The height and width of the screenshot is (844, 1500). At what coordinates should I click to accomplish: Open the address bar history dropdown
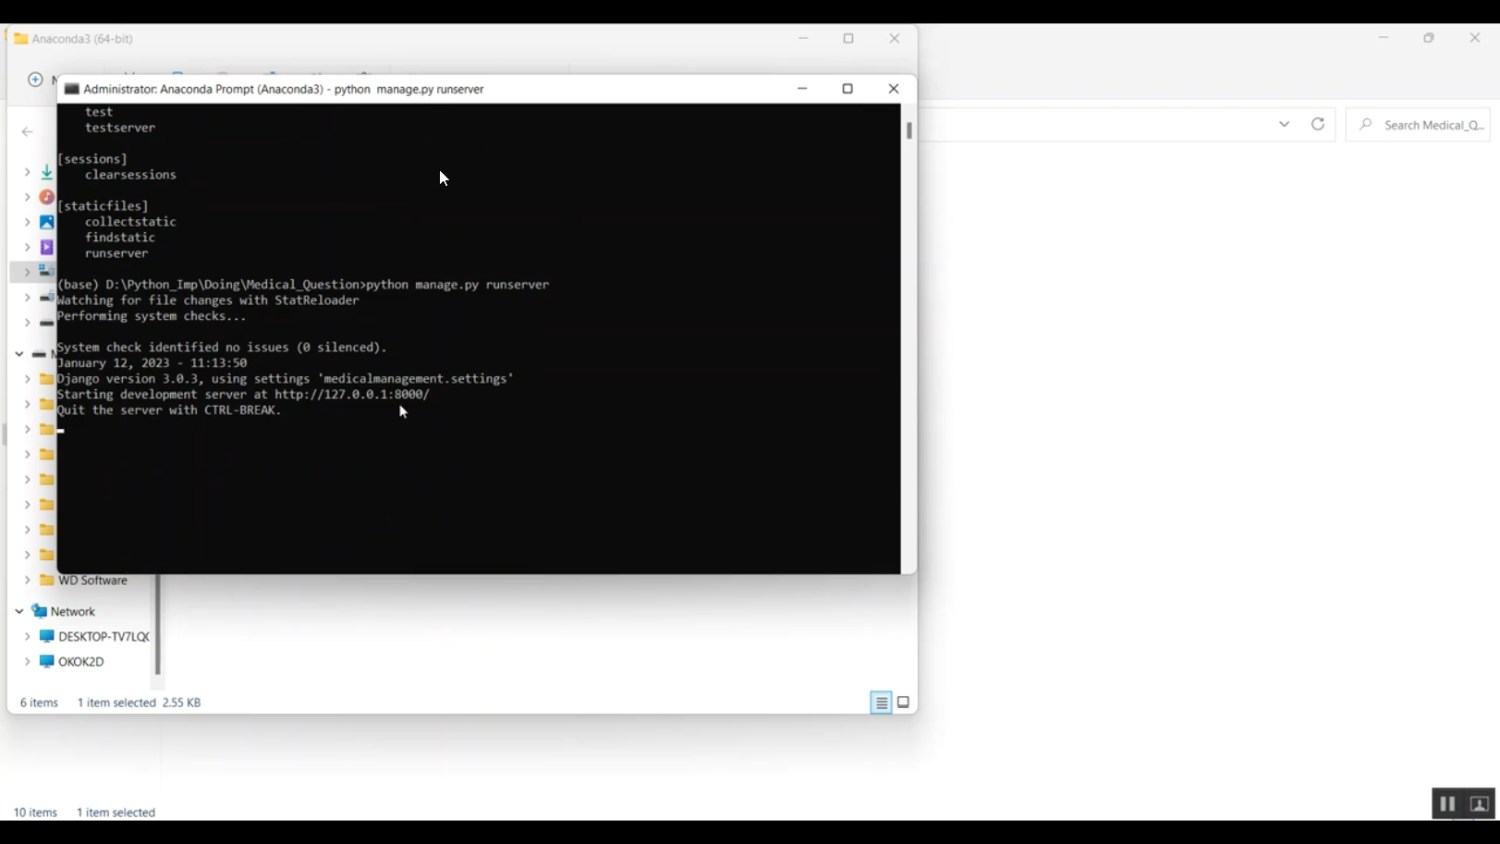(1284, 124)
